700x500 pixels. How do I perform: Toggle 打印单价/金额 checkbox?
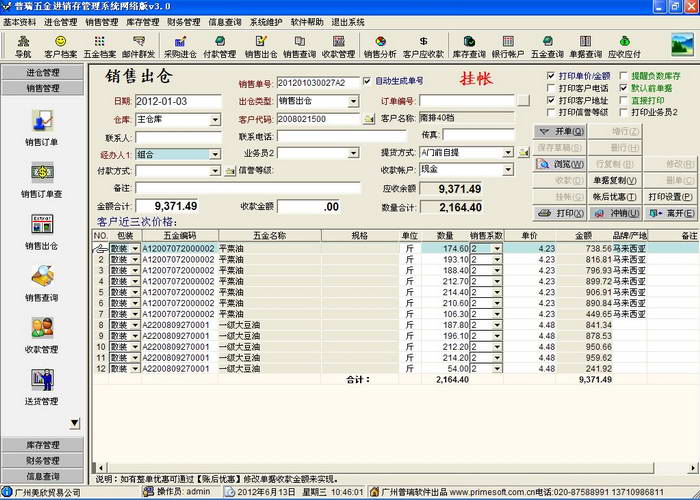(x=551, y=76)
